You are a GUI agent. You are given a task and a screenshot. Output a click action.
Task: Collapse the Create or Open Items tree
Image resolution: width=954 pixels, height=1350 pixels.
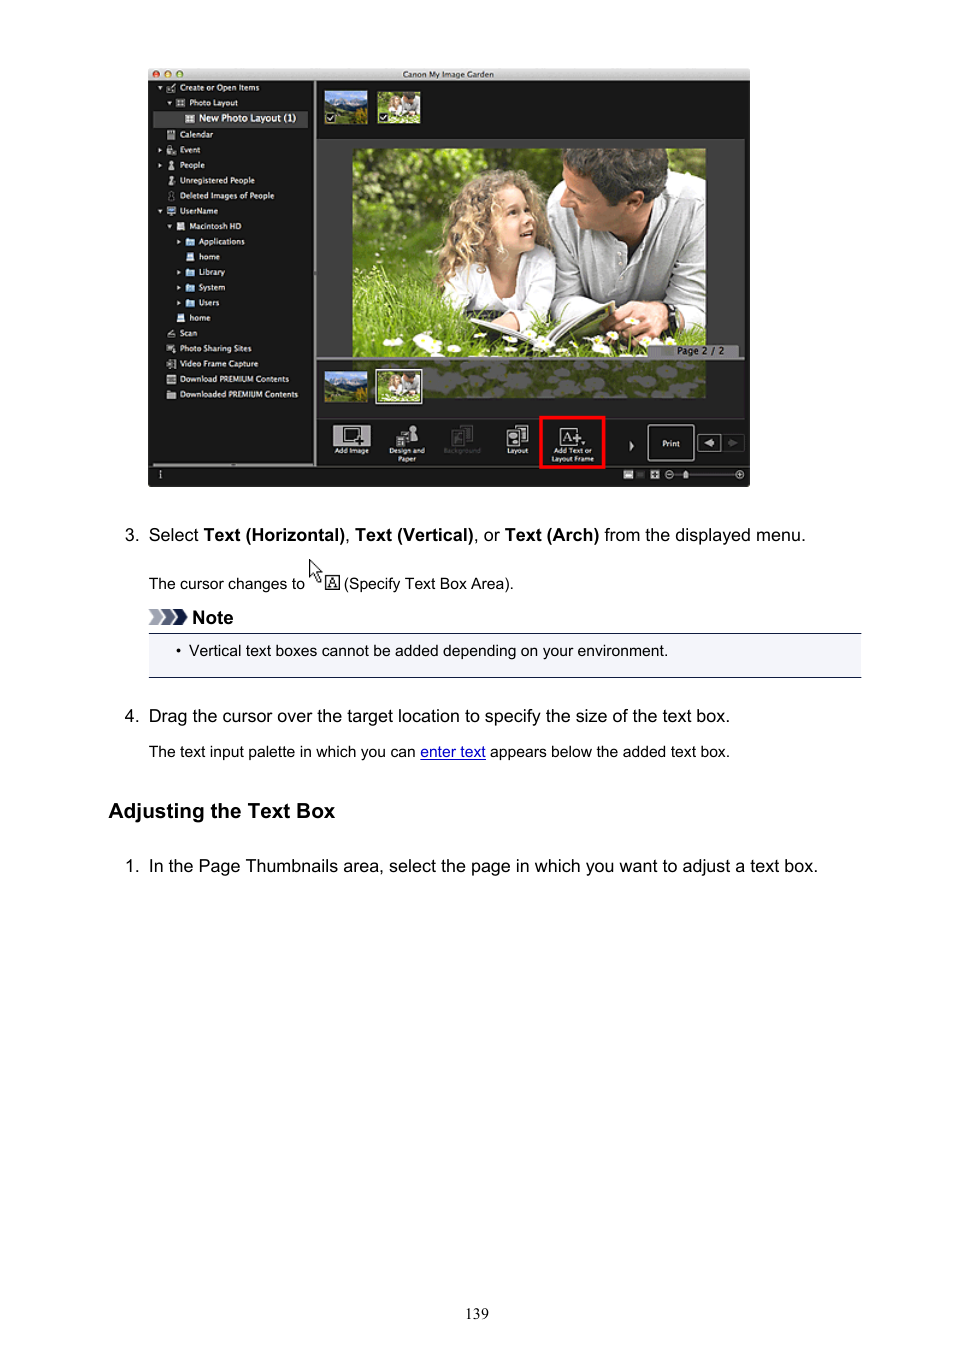tap(160, 88)
